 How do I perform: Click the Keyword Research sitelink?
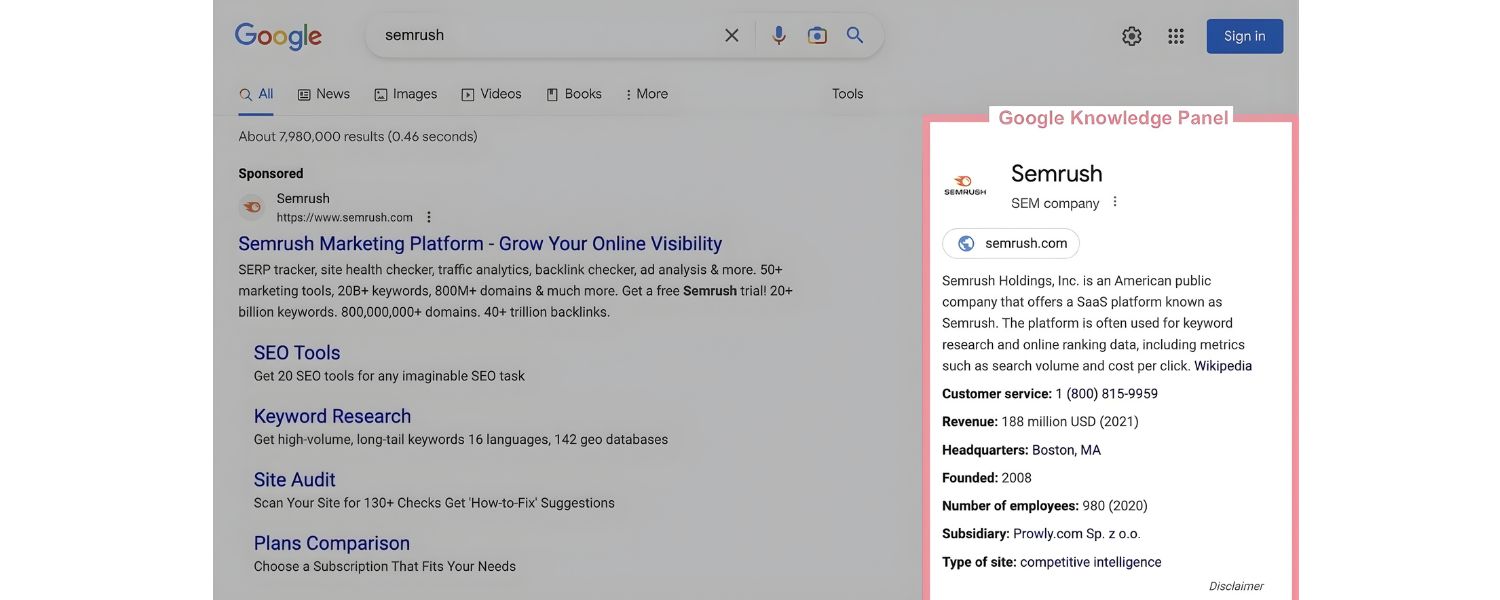(x=332, y=416)
